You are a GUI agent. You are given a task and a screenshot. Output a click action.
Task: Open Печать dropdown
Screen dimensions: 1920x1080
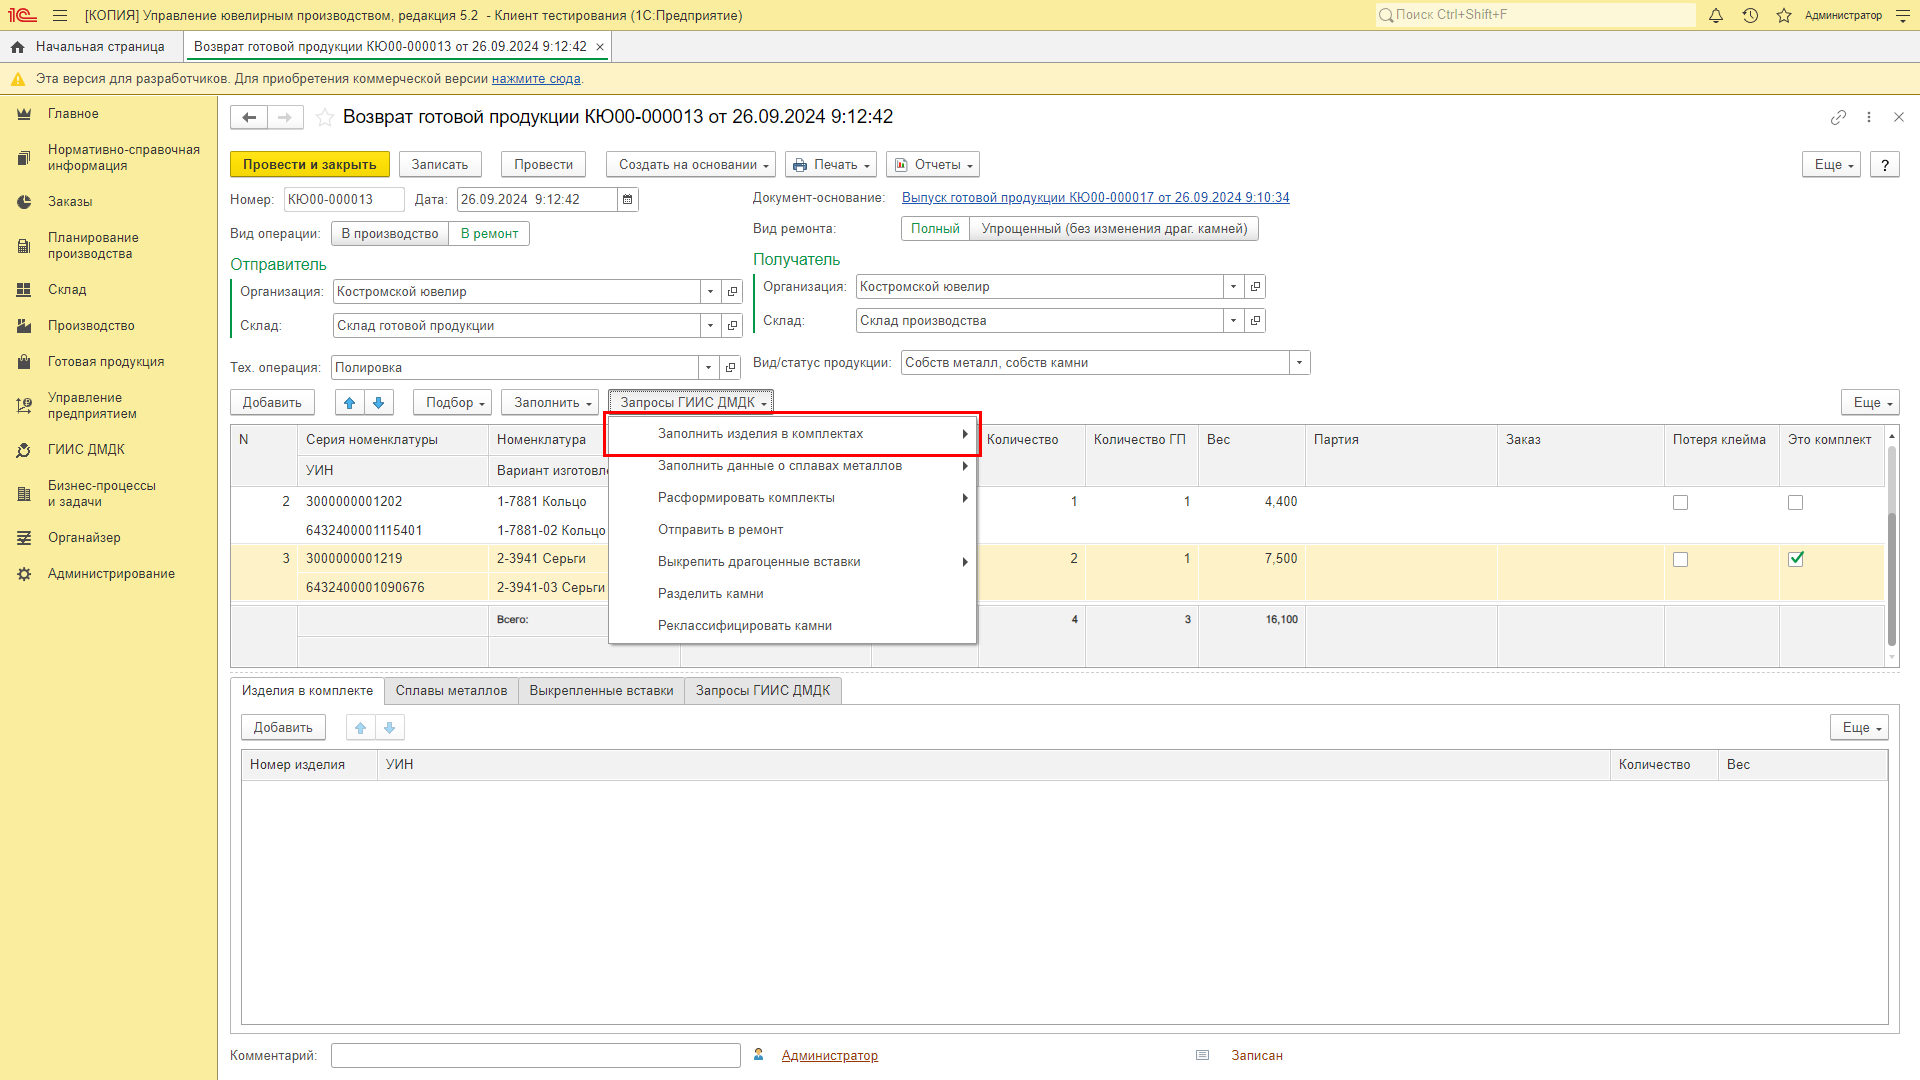[x=832, y=165]
